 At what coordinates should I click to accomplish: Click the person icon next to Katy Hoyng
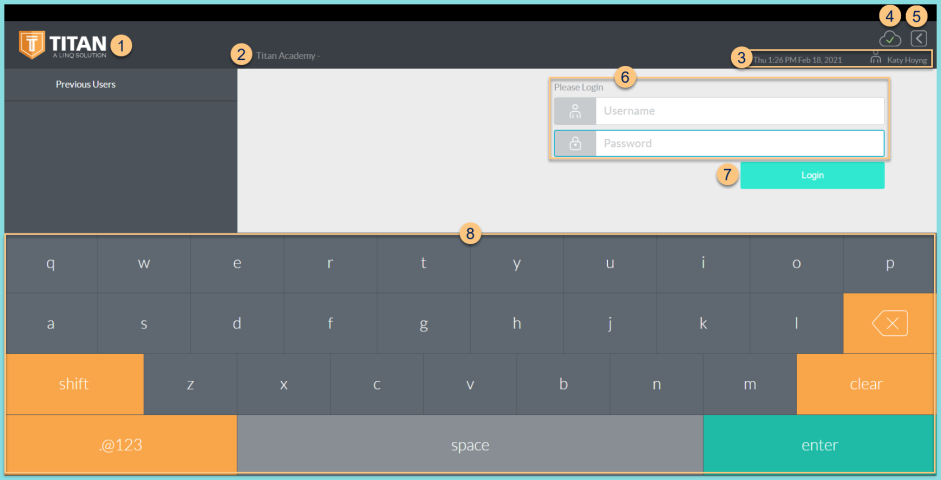click(876, 58)
